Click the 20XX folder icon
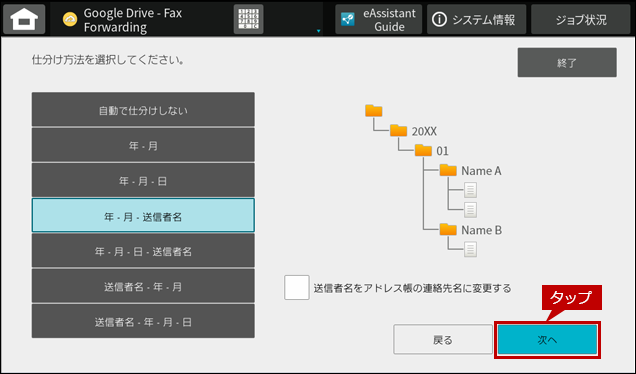 click(x=398, y=130)
